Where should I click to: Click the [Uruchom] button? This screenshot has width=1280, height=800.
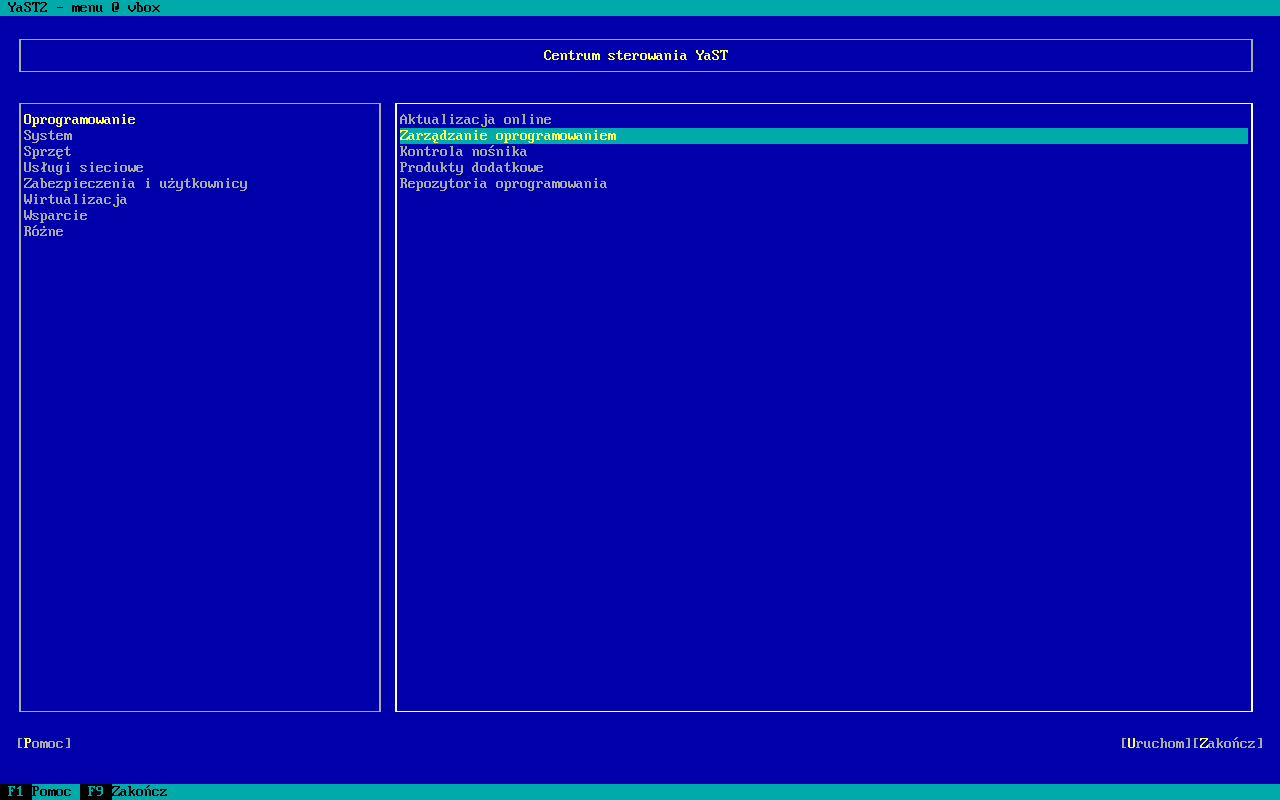point(1156,744)
